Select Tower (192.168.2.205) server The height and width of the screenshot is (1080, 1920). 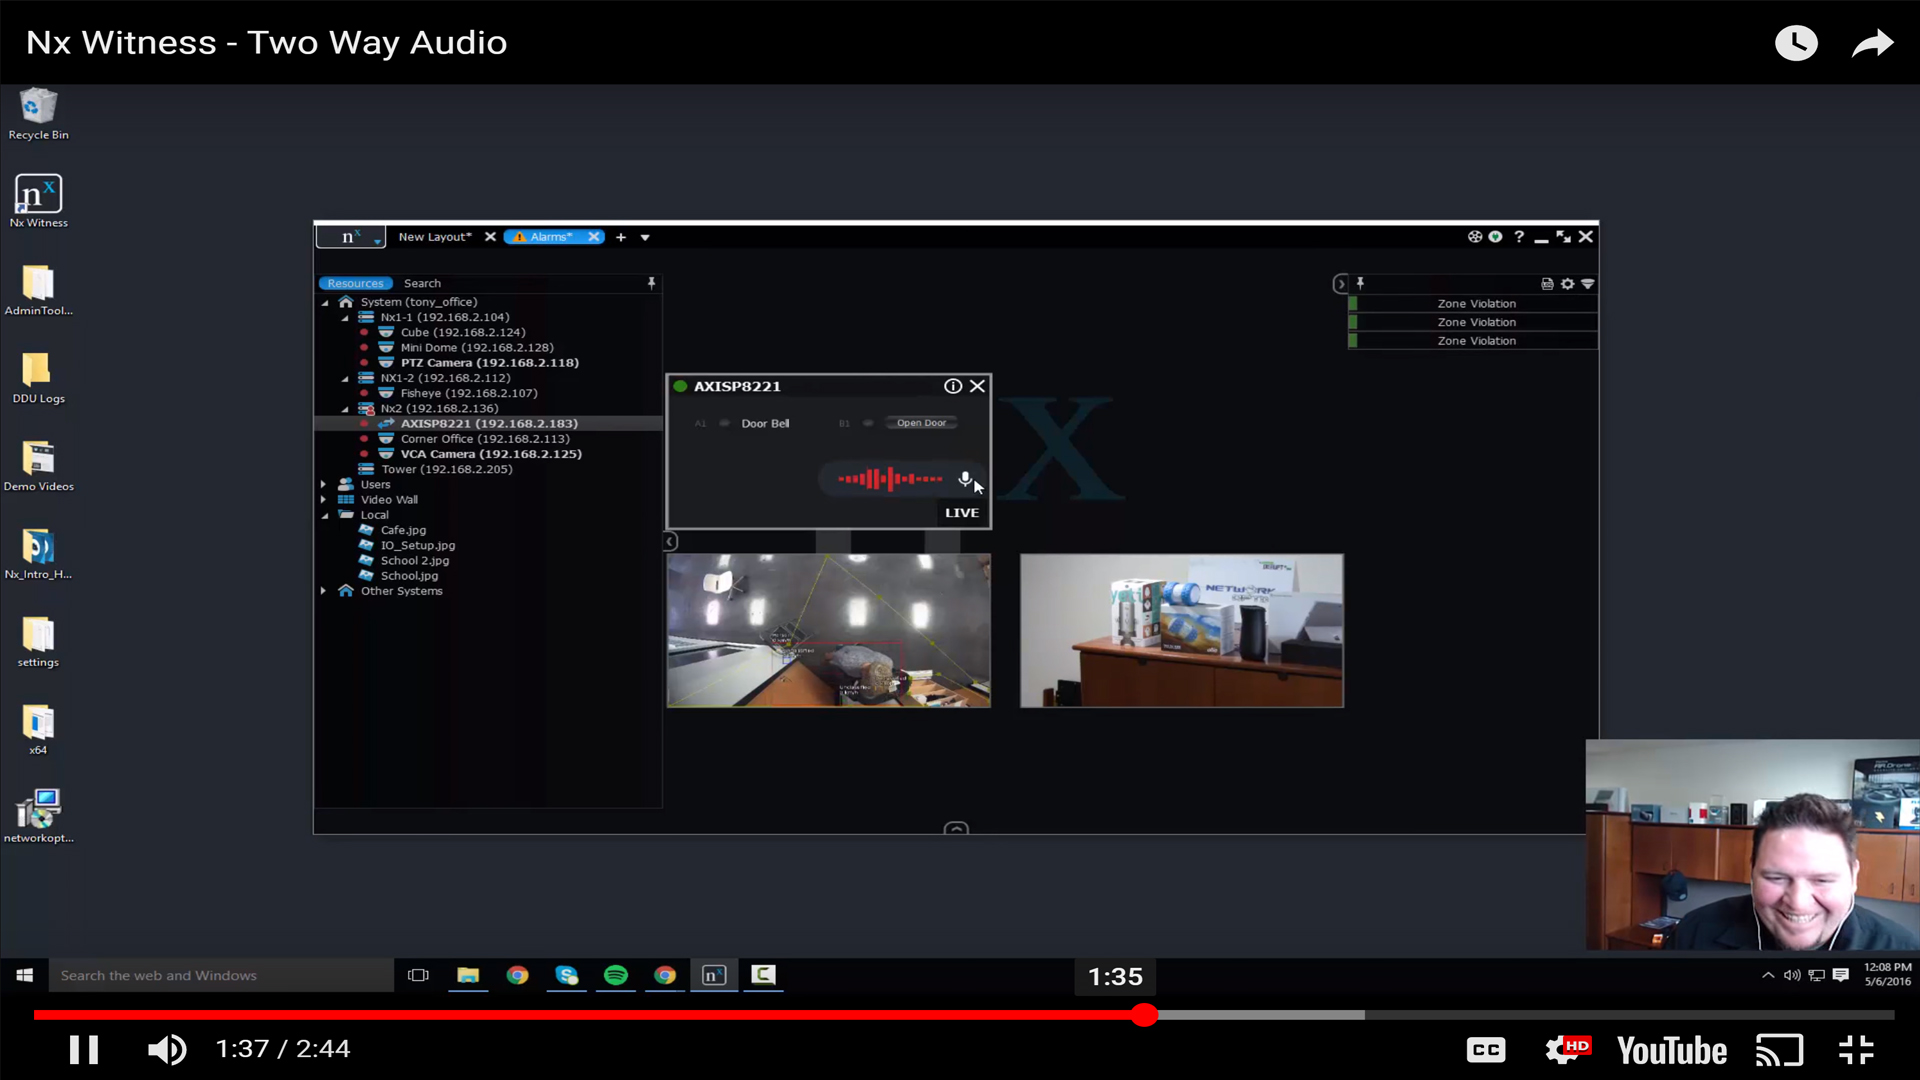[447, 470]
